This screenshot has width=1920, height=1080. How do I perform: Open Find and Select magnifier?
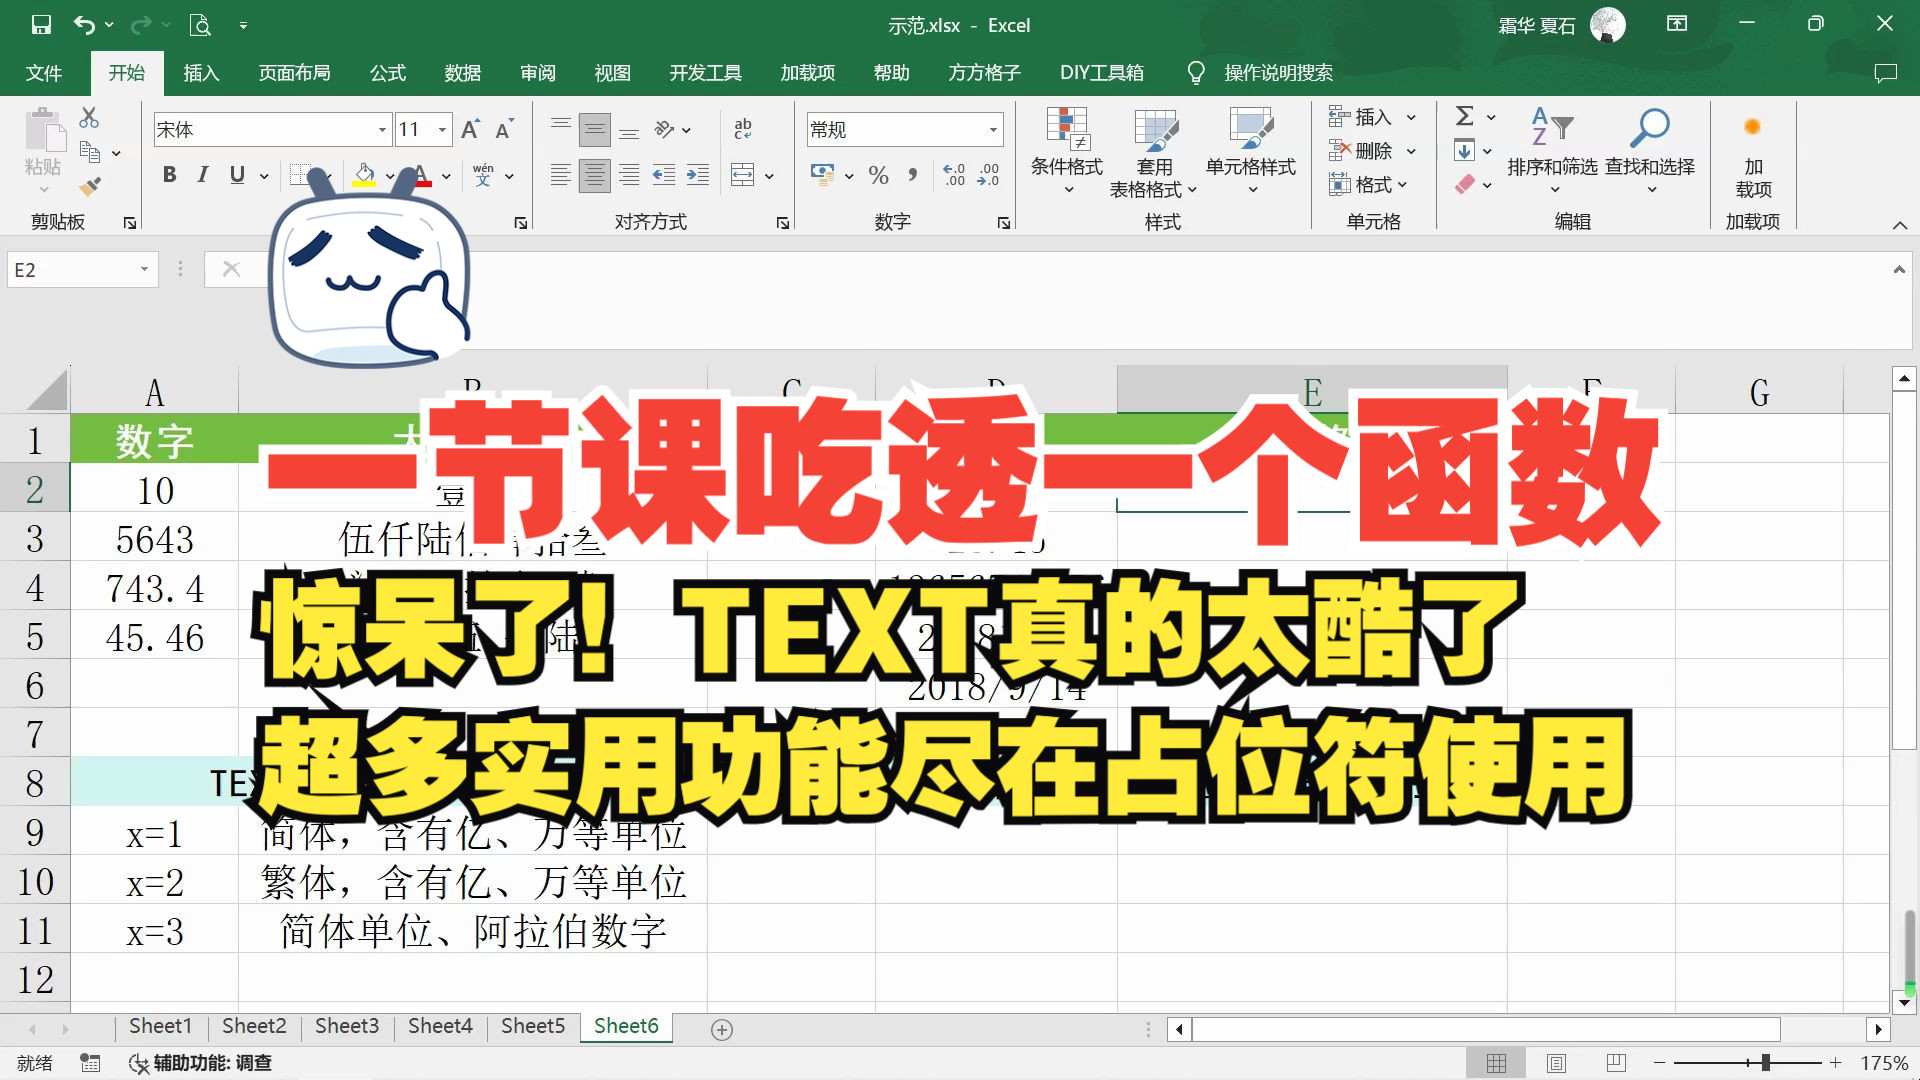(1649, 128)
